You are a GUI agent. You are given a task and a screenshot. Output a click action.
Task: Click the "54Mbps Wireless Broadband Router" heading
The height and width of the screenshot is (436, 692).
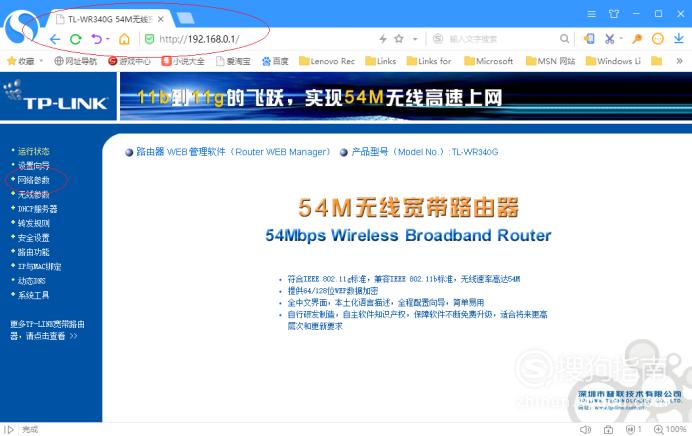pos(408,235)
